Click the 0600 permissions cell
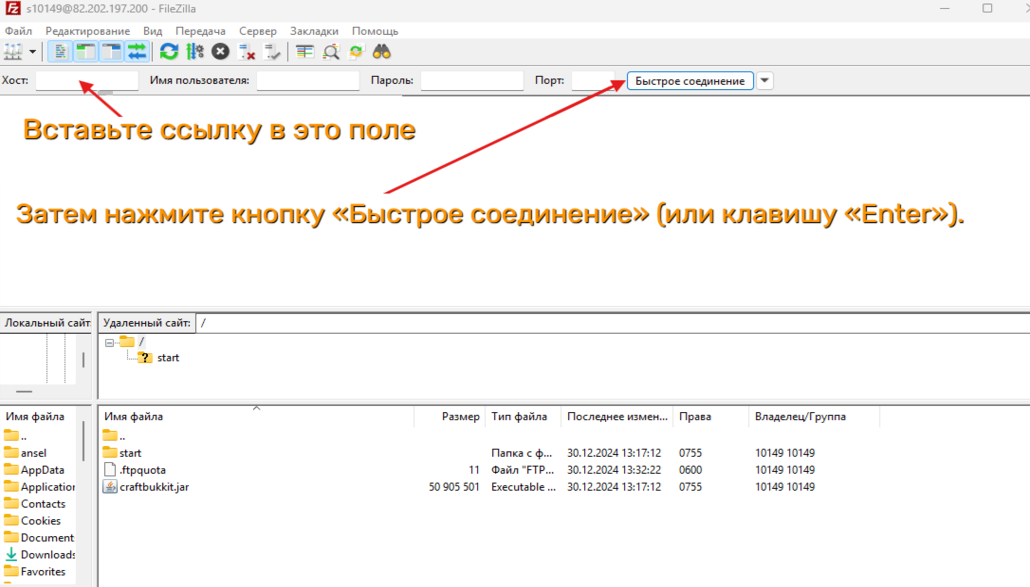Screen dimensions: 1030x587 coord(690,470)
